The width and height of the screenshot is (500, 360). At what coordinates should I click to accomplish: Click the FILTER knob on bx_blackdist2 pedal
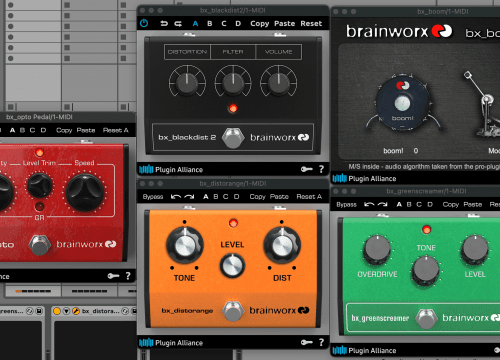[233, 83]
